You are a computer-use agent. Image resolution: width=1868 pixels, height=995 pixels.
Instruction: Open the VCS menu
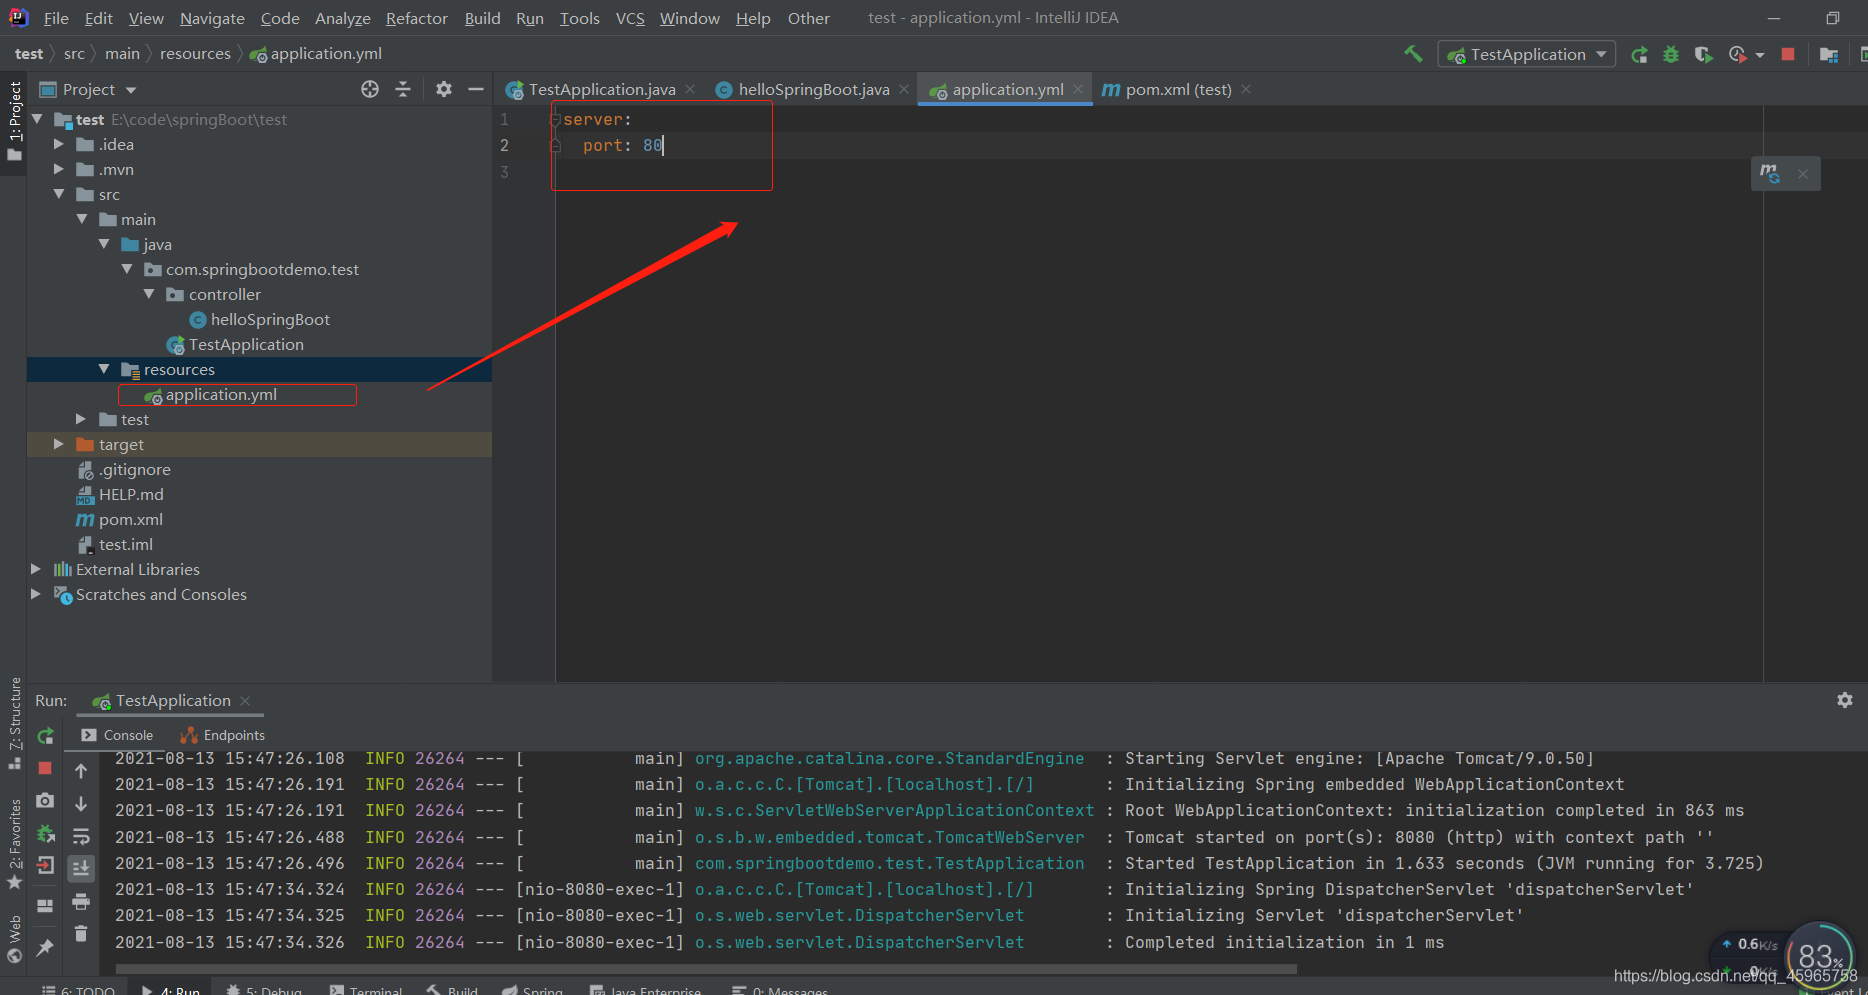[x=630, y=18]
